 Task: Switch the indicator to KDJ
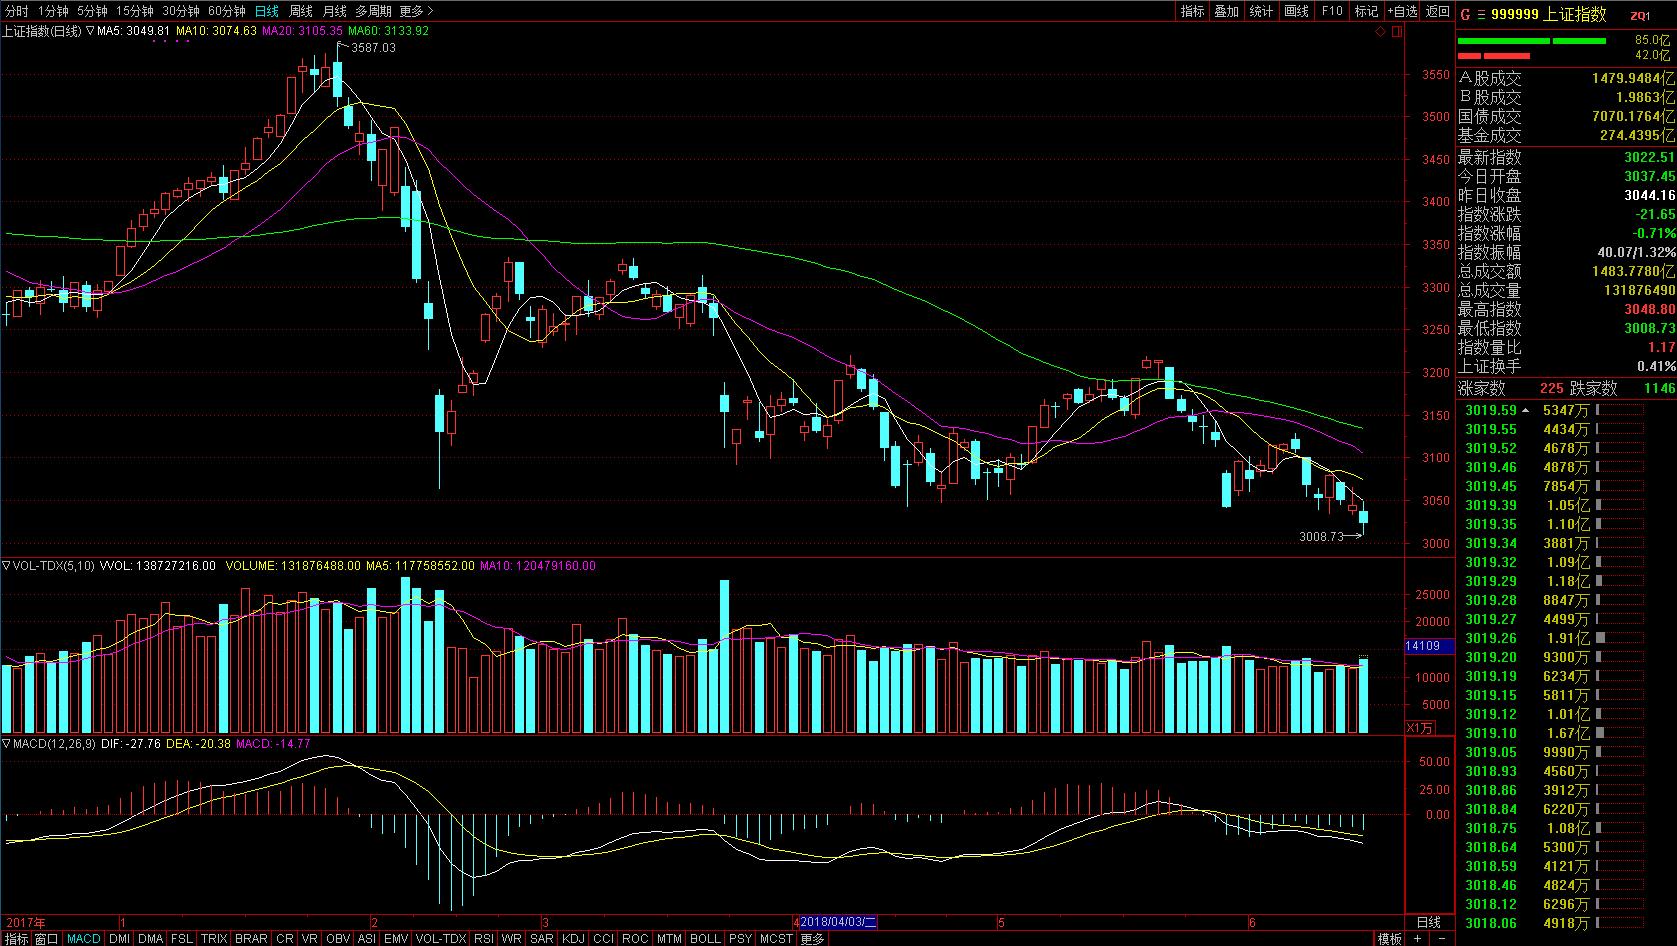(x=573, y=939)
